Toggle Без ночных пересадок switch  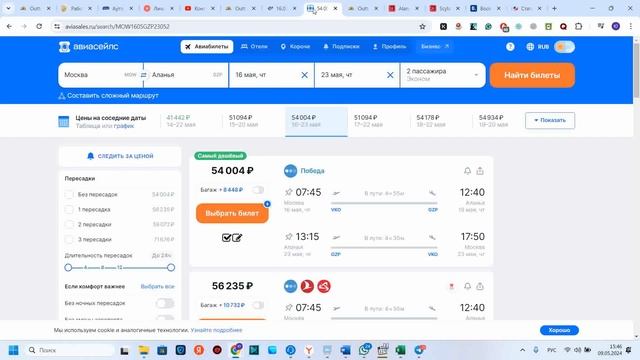pyautogui.click(x=165, y=303)
